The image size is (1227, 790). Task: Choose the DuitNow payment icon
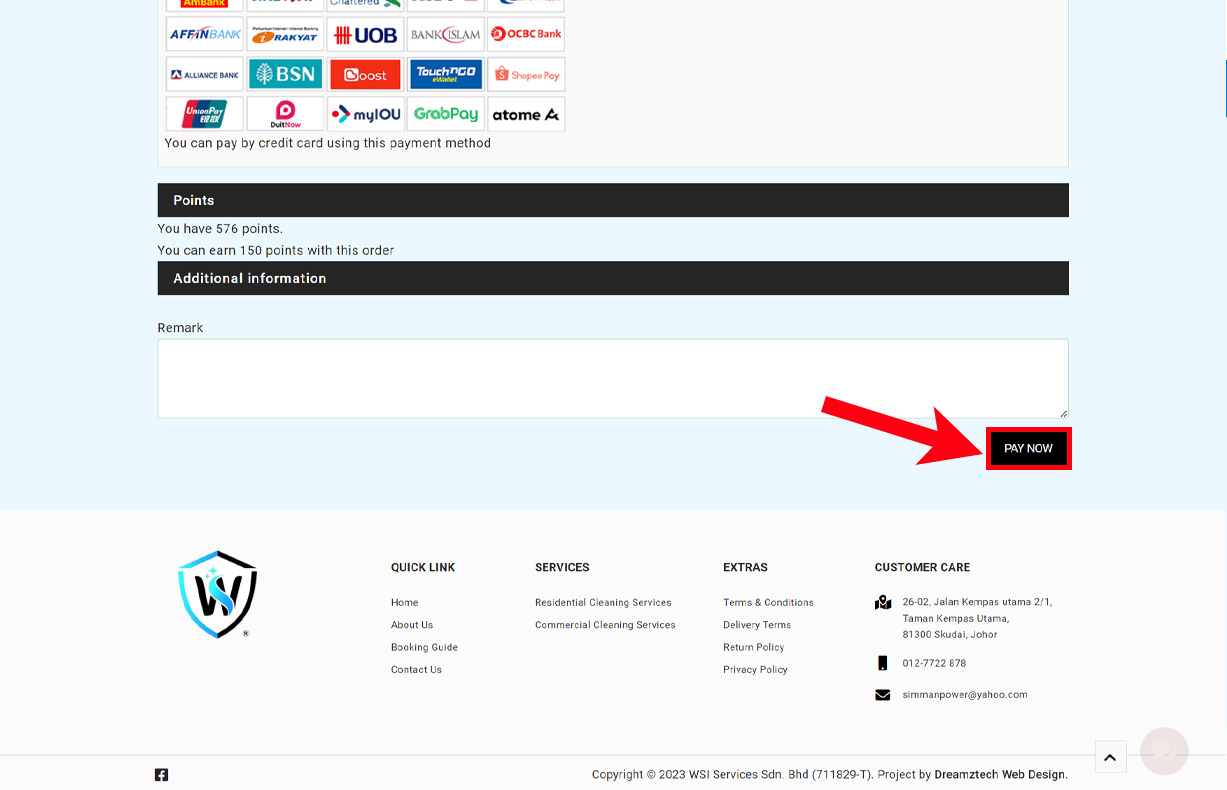click(x=285, y=114)
